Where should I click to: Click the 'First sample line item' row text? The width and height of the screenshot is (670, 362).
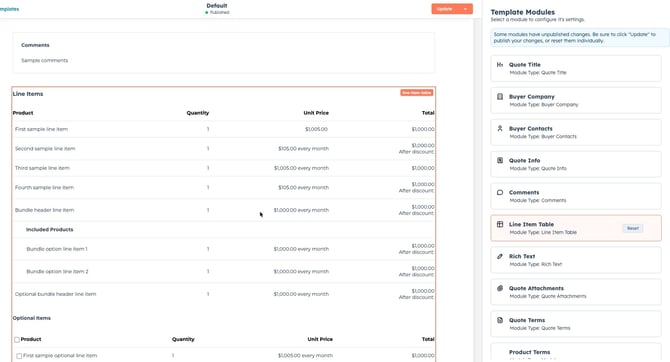pyautogui.click(x=41, y=129)
